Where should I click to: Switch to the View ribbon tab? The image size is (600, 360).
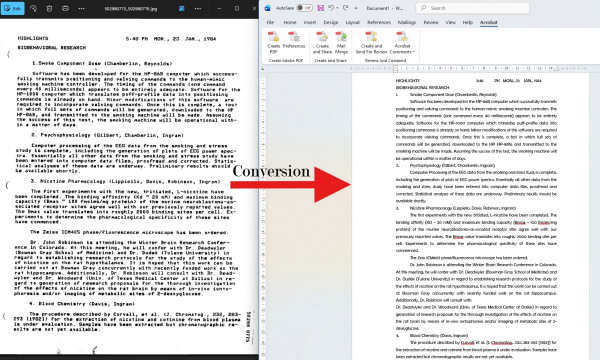[450, 23]
